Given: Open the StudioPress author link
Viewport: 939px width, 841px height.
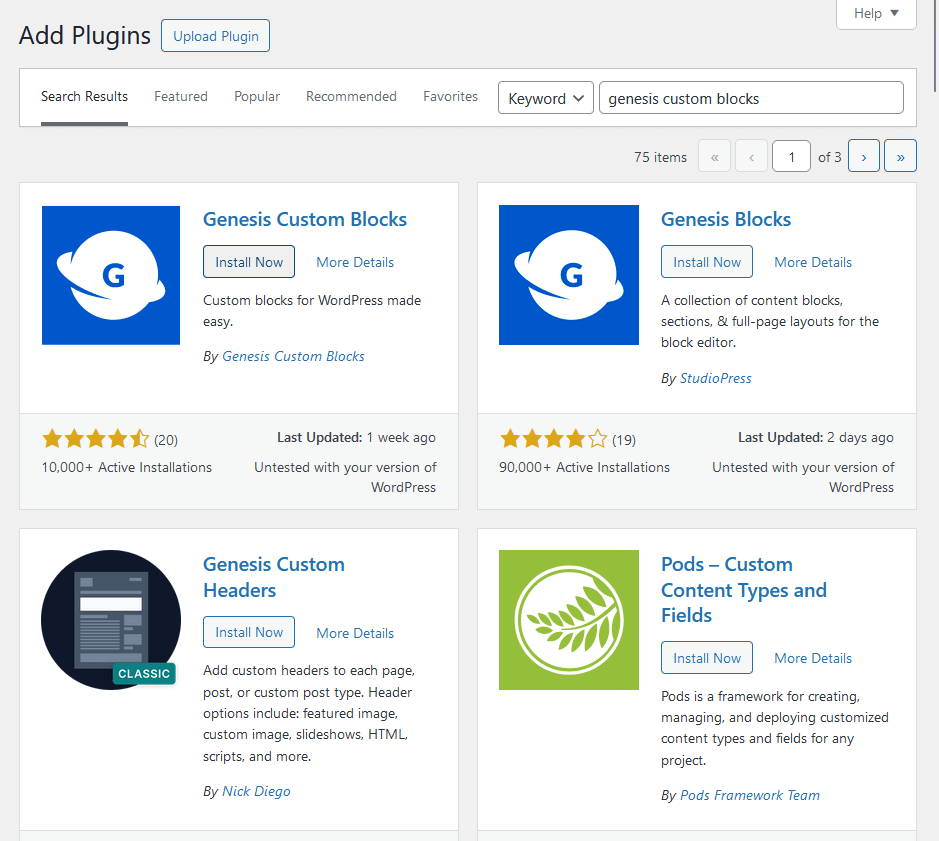Looking at the screenshot, I should point(716,379).
